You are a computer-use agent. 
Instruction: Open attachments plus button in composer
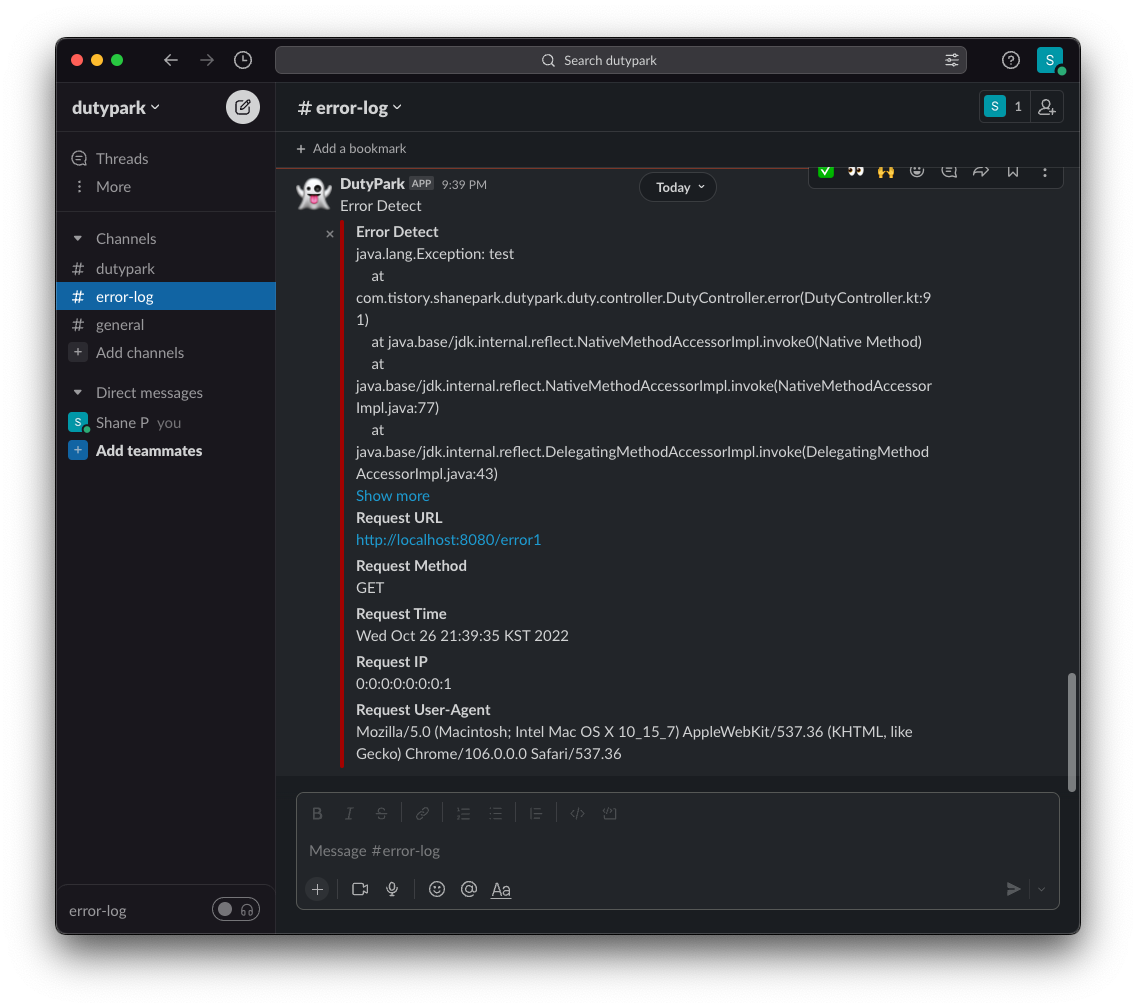coord(317,889)
